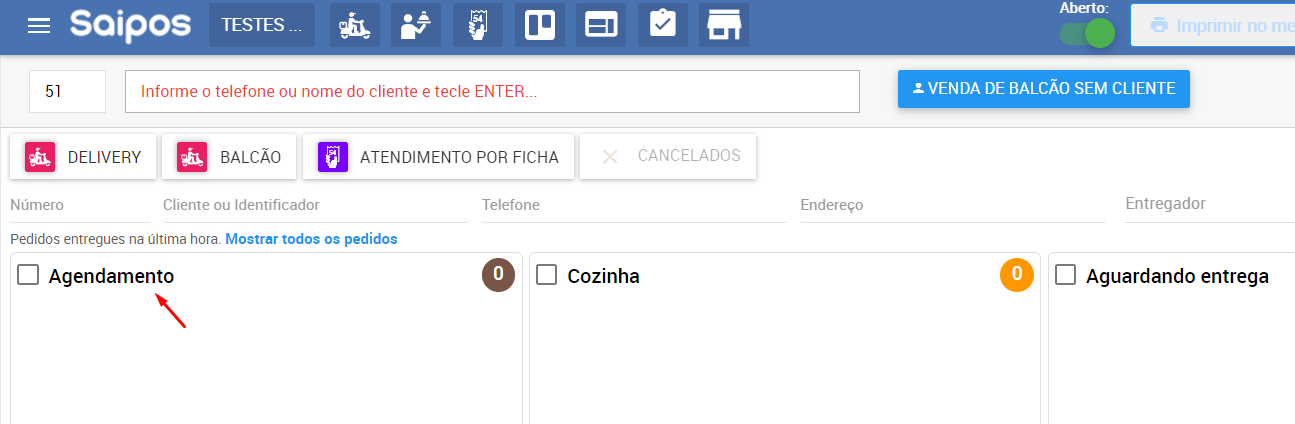1295x424 pixels.
Task: Click the customer phone or name search field
Action: (x=492, y=91)
